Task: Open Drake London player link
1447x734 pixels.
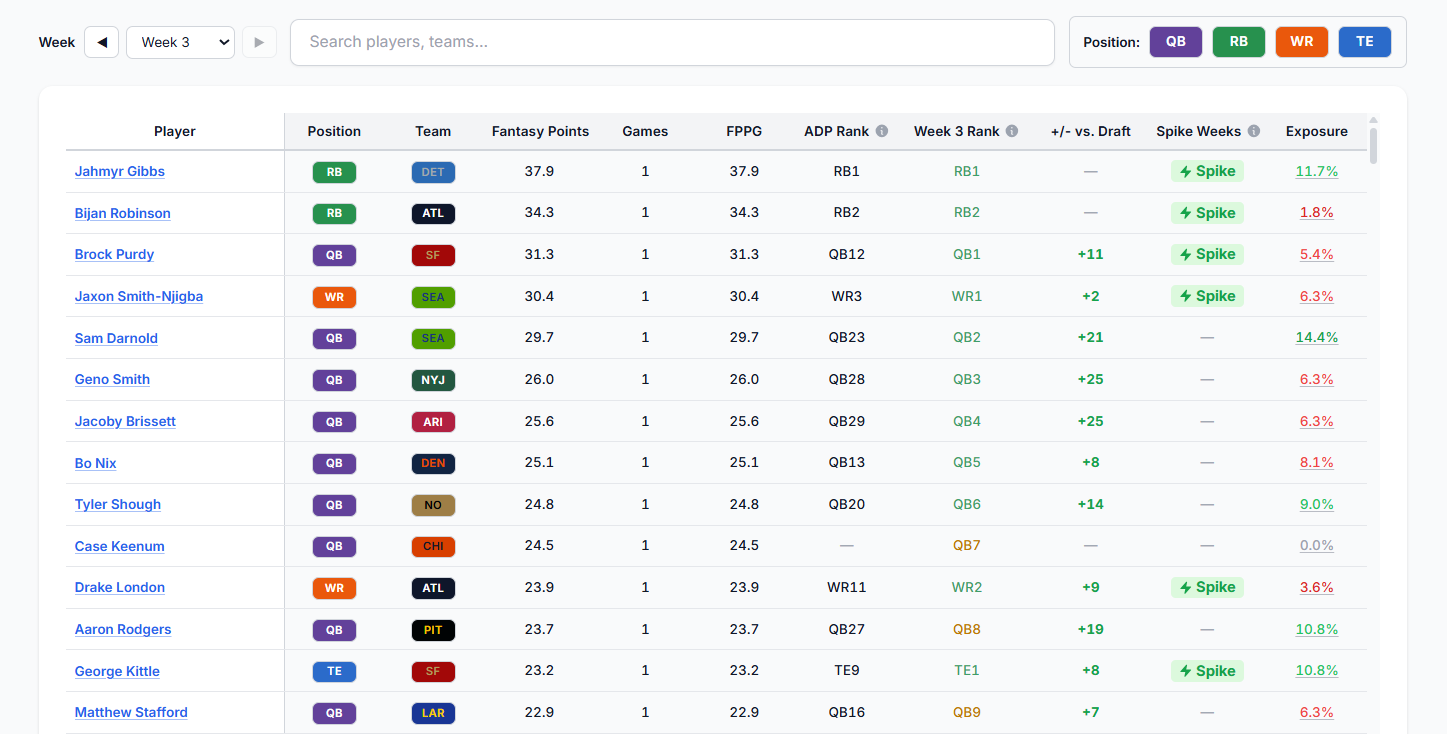Action: (120, 587)
